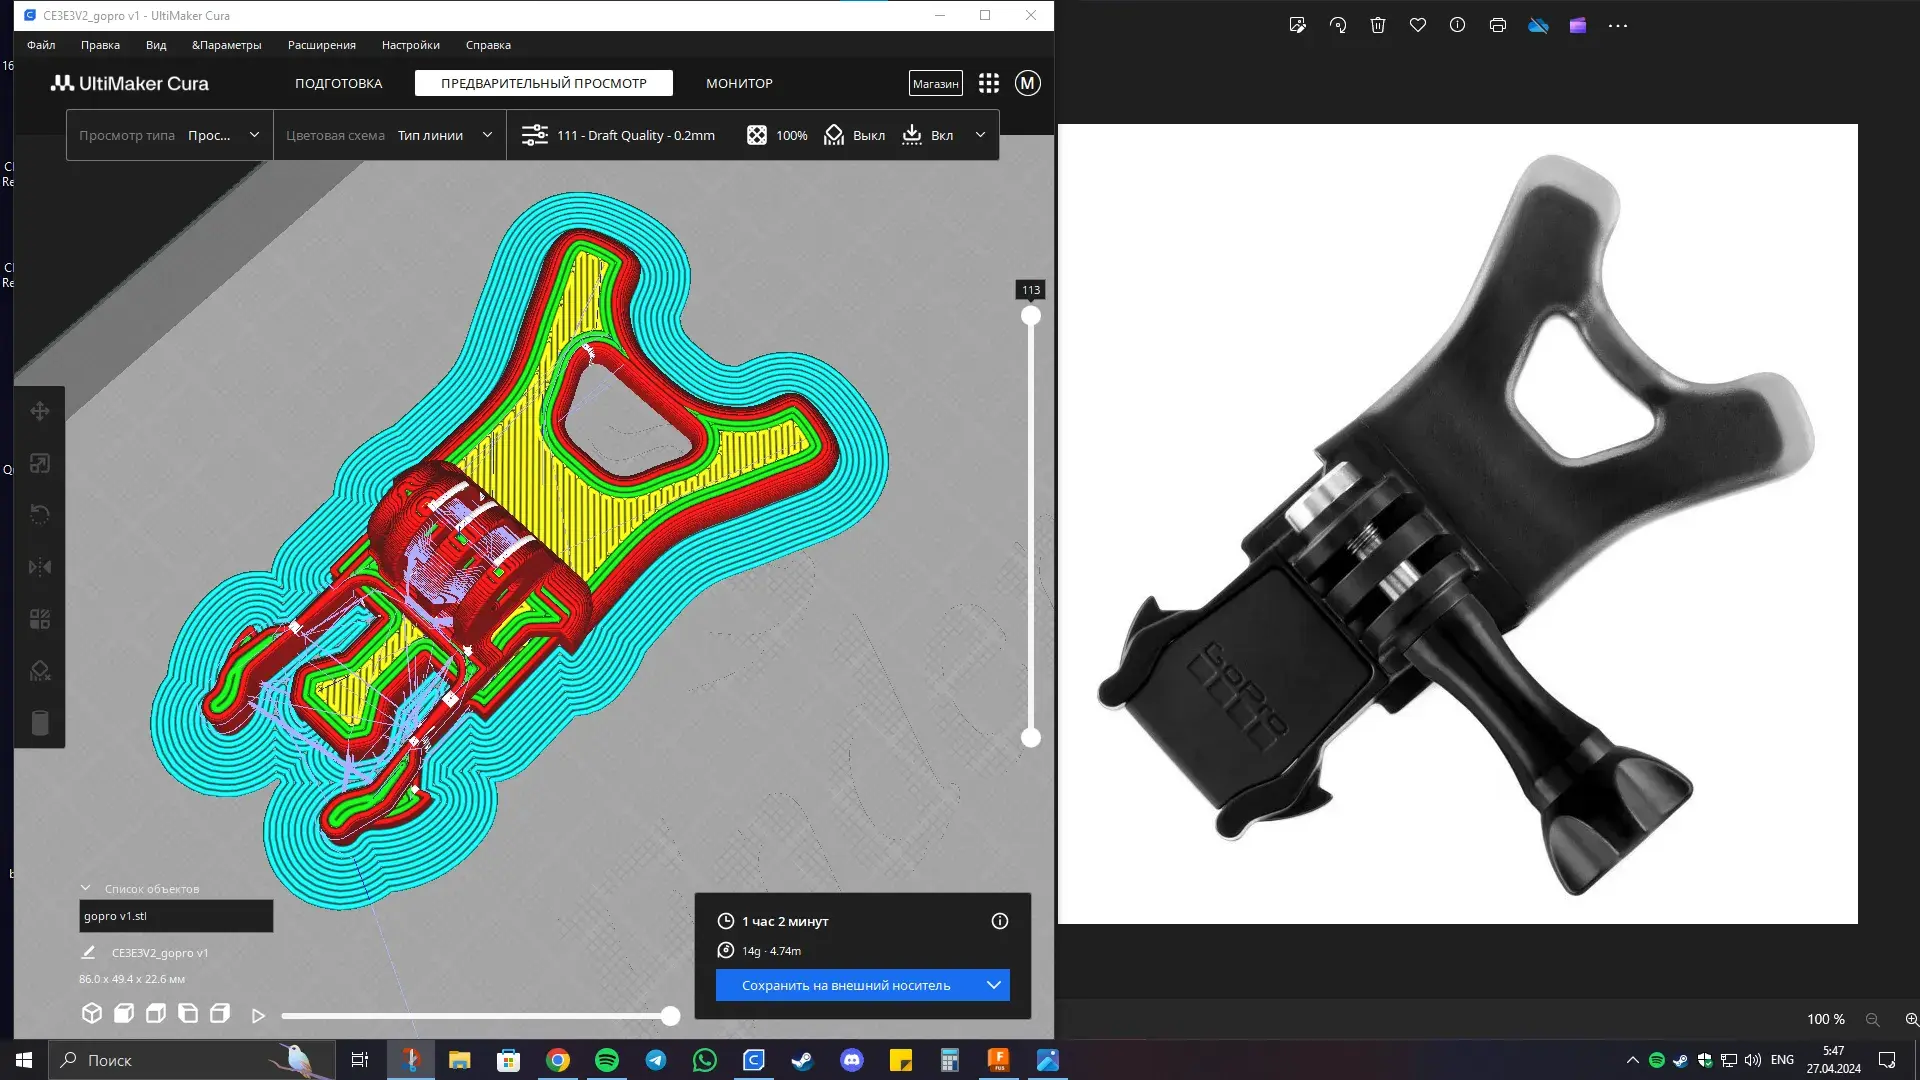
Task: Open the Справка menu
Action: tap(488, 45)
